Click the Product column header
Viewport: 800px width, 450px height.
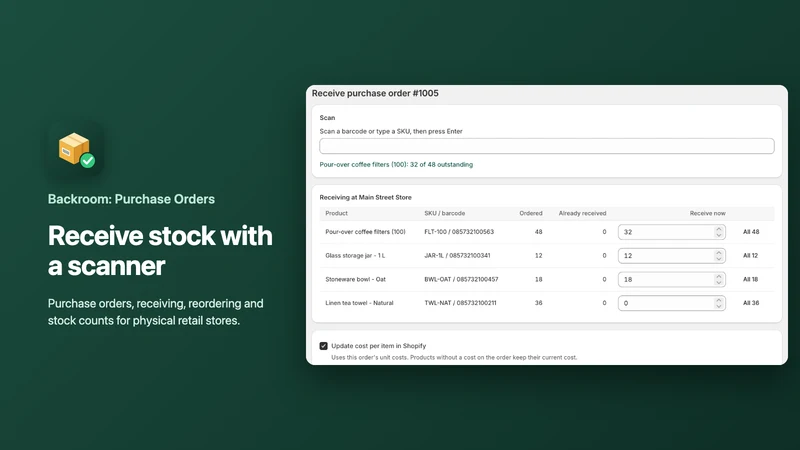point(336,213)
